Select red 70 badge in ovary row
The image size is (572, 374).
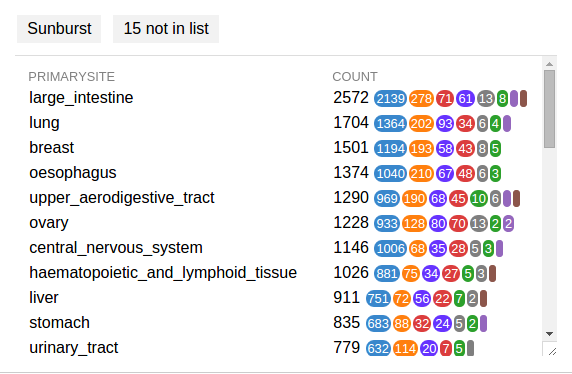pos(459,224)
